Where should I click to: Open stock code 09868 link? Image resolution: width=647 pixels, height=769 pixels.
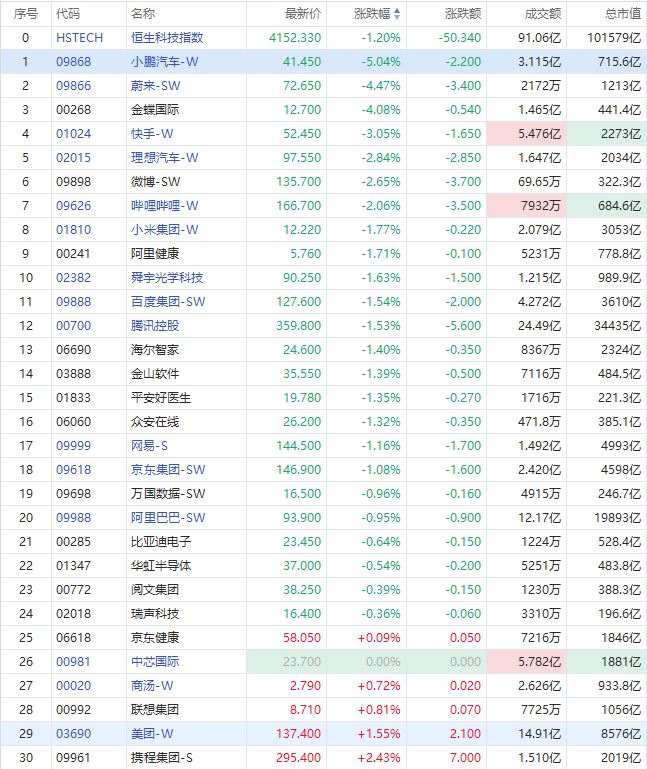[x=74, y=62]
